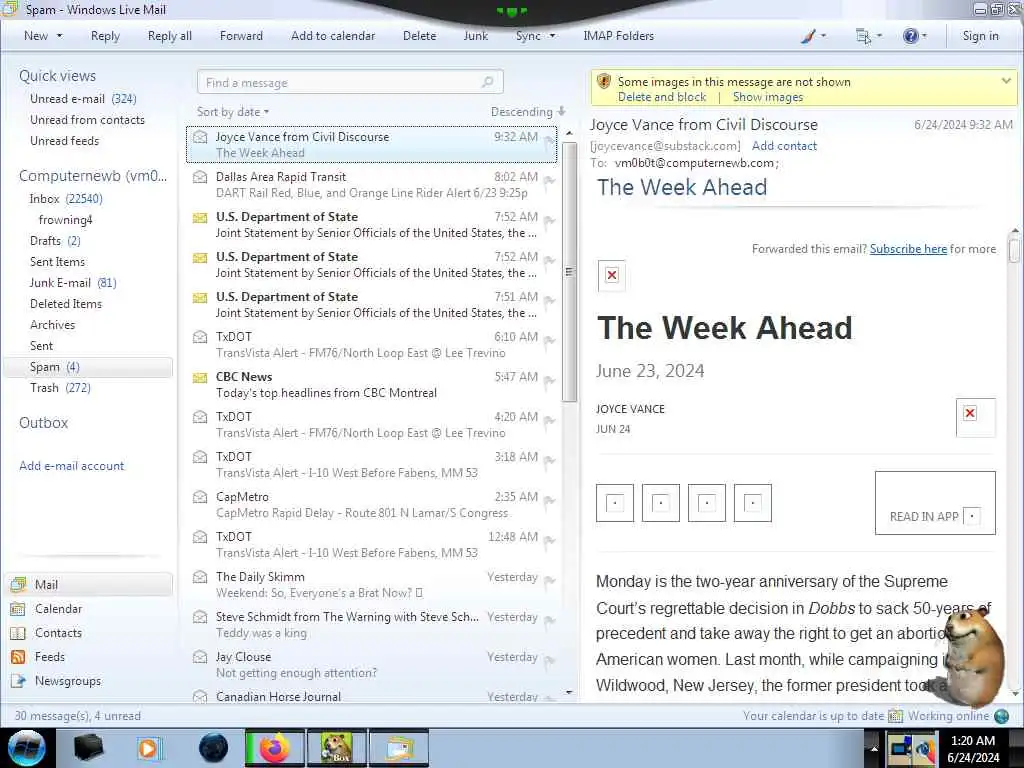Open the blue Help question icon
1024x768 pixels.
click(x=910, y=36)
